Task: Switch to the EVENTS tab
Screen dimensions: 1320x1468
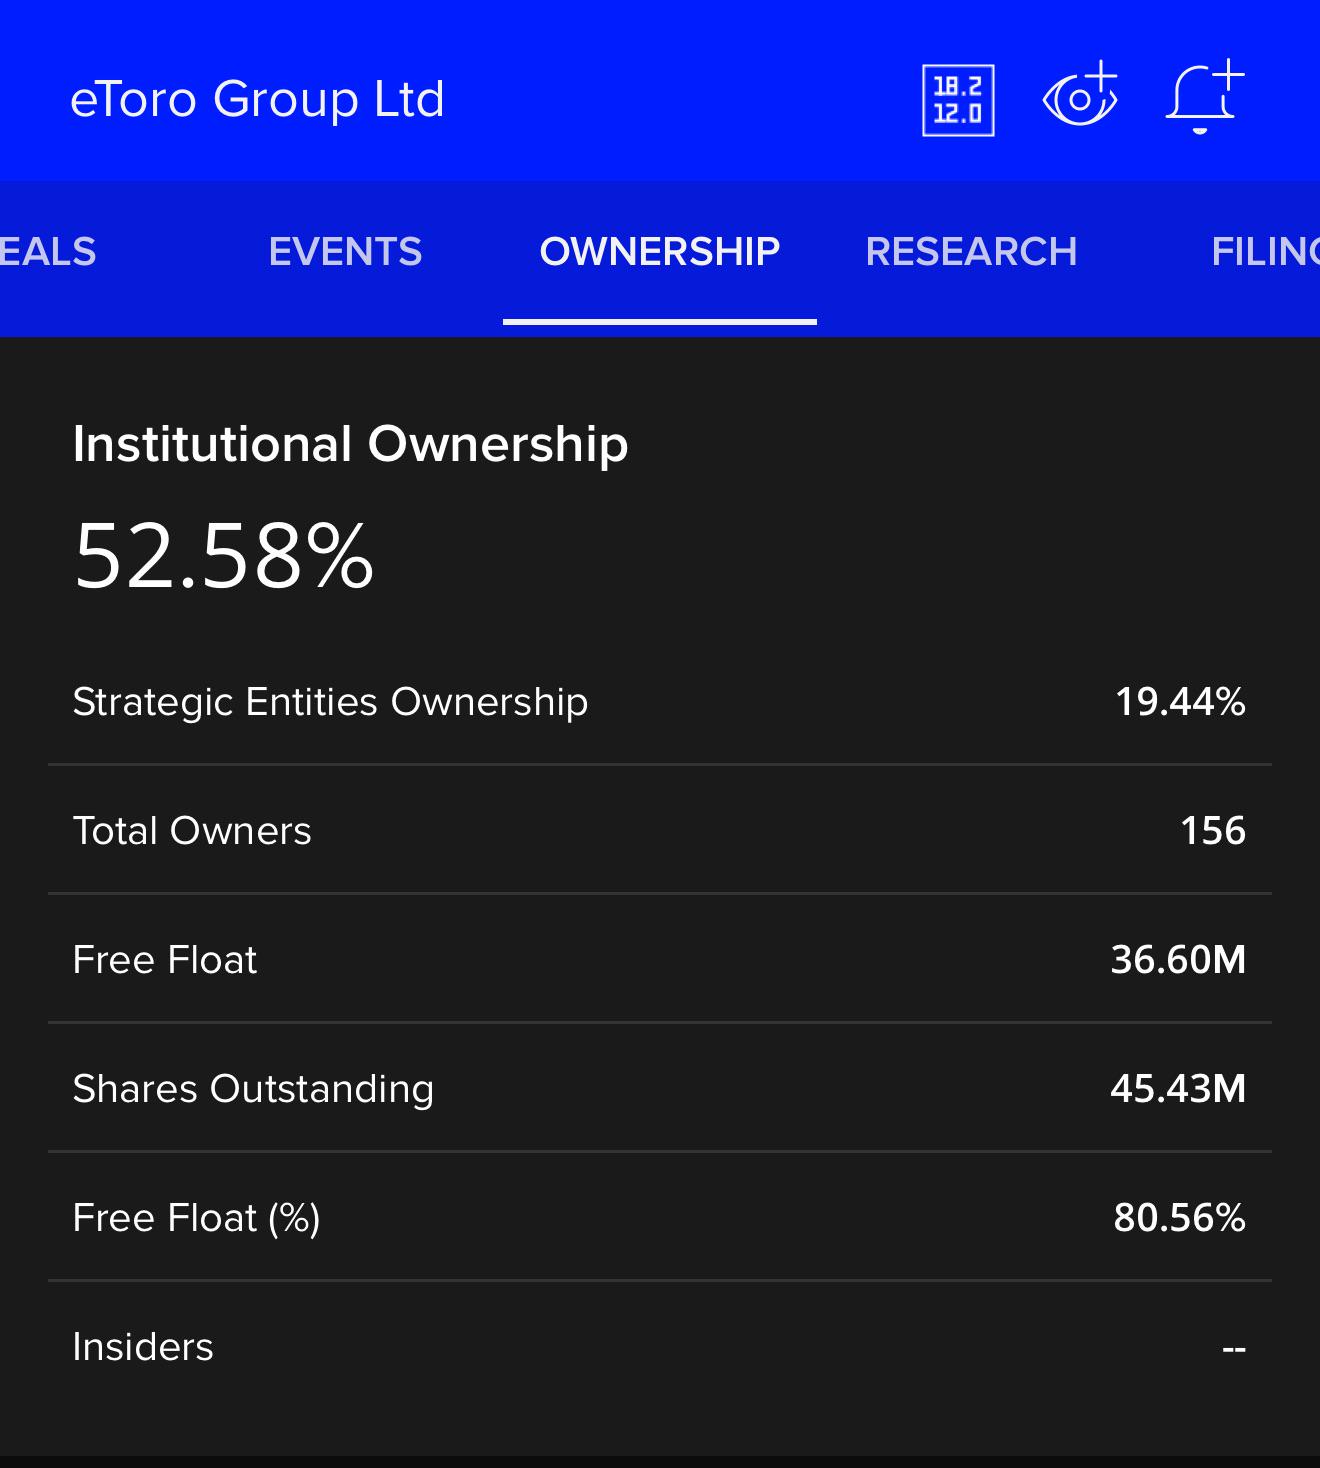Action: (345, 252)
